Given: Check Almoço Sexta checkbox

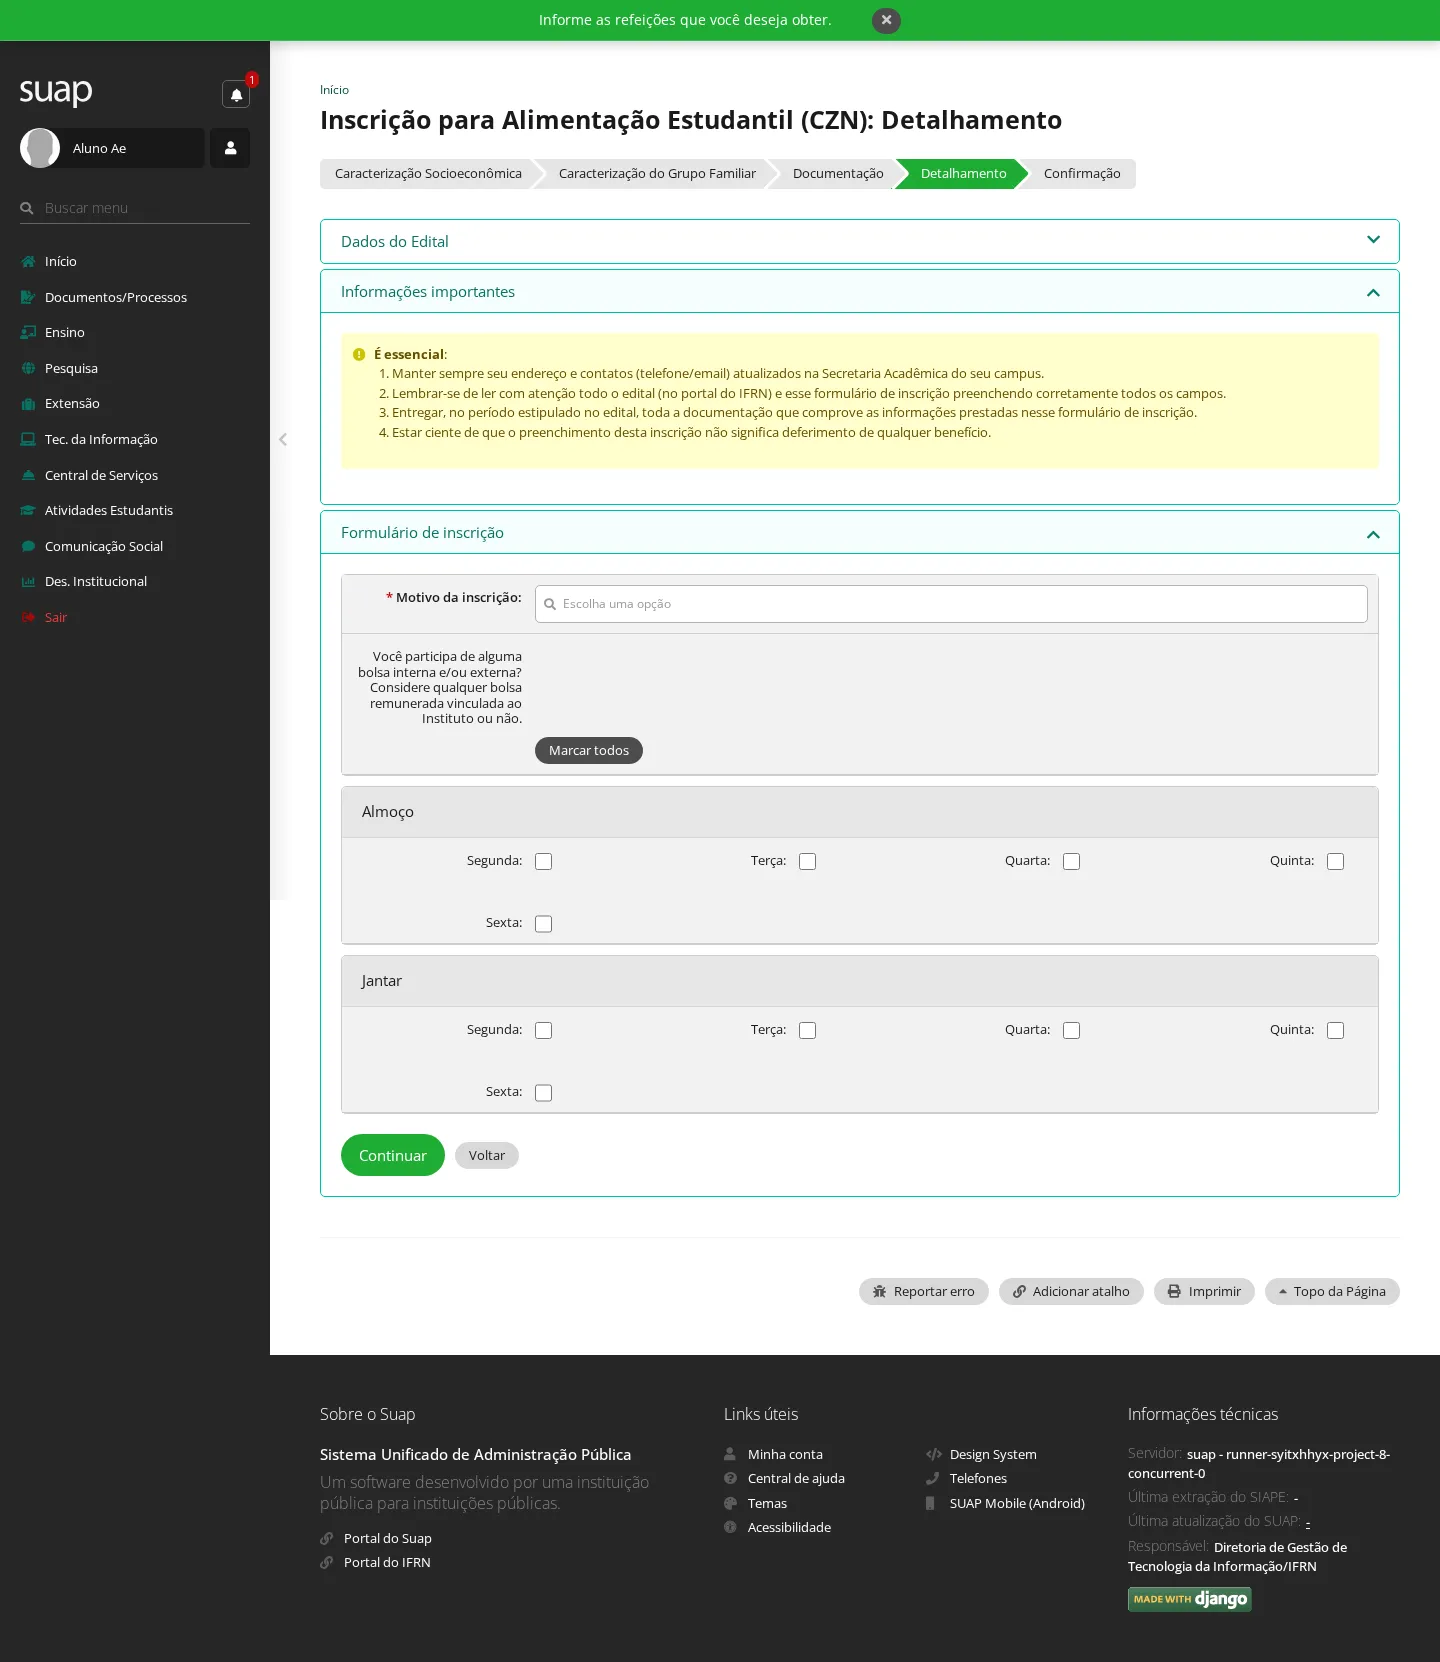Looking at the screenshot, I should tap(543, 924).
